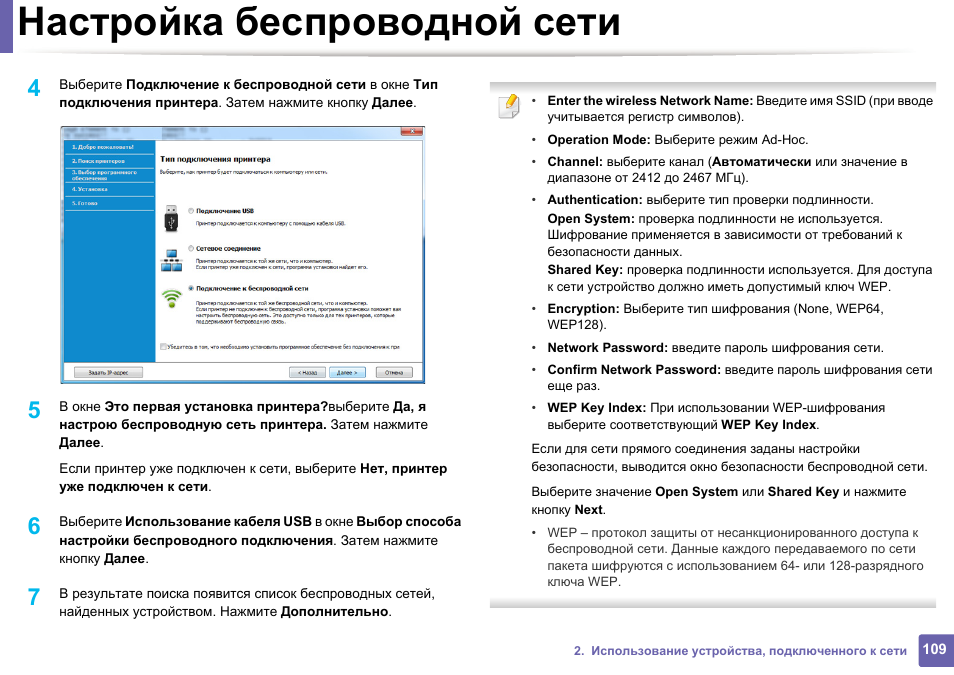Click the green wireless signal icon
Viewport: 954px width, 675px height.
click(171, 298)
